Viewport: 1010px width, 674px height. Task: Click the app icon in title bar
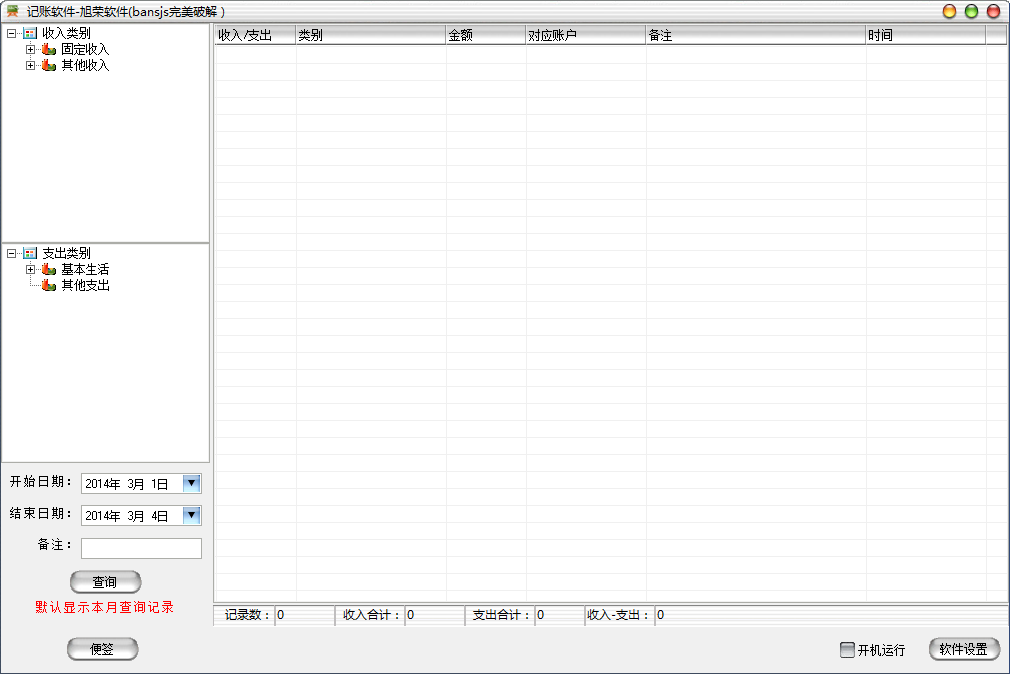point(12,11)
